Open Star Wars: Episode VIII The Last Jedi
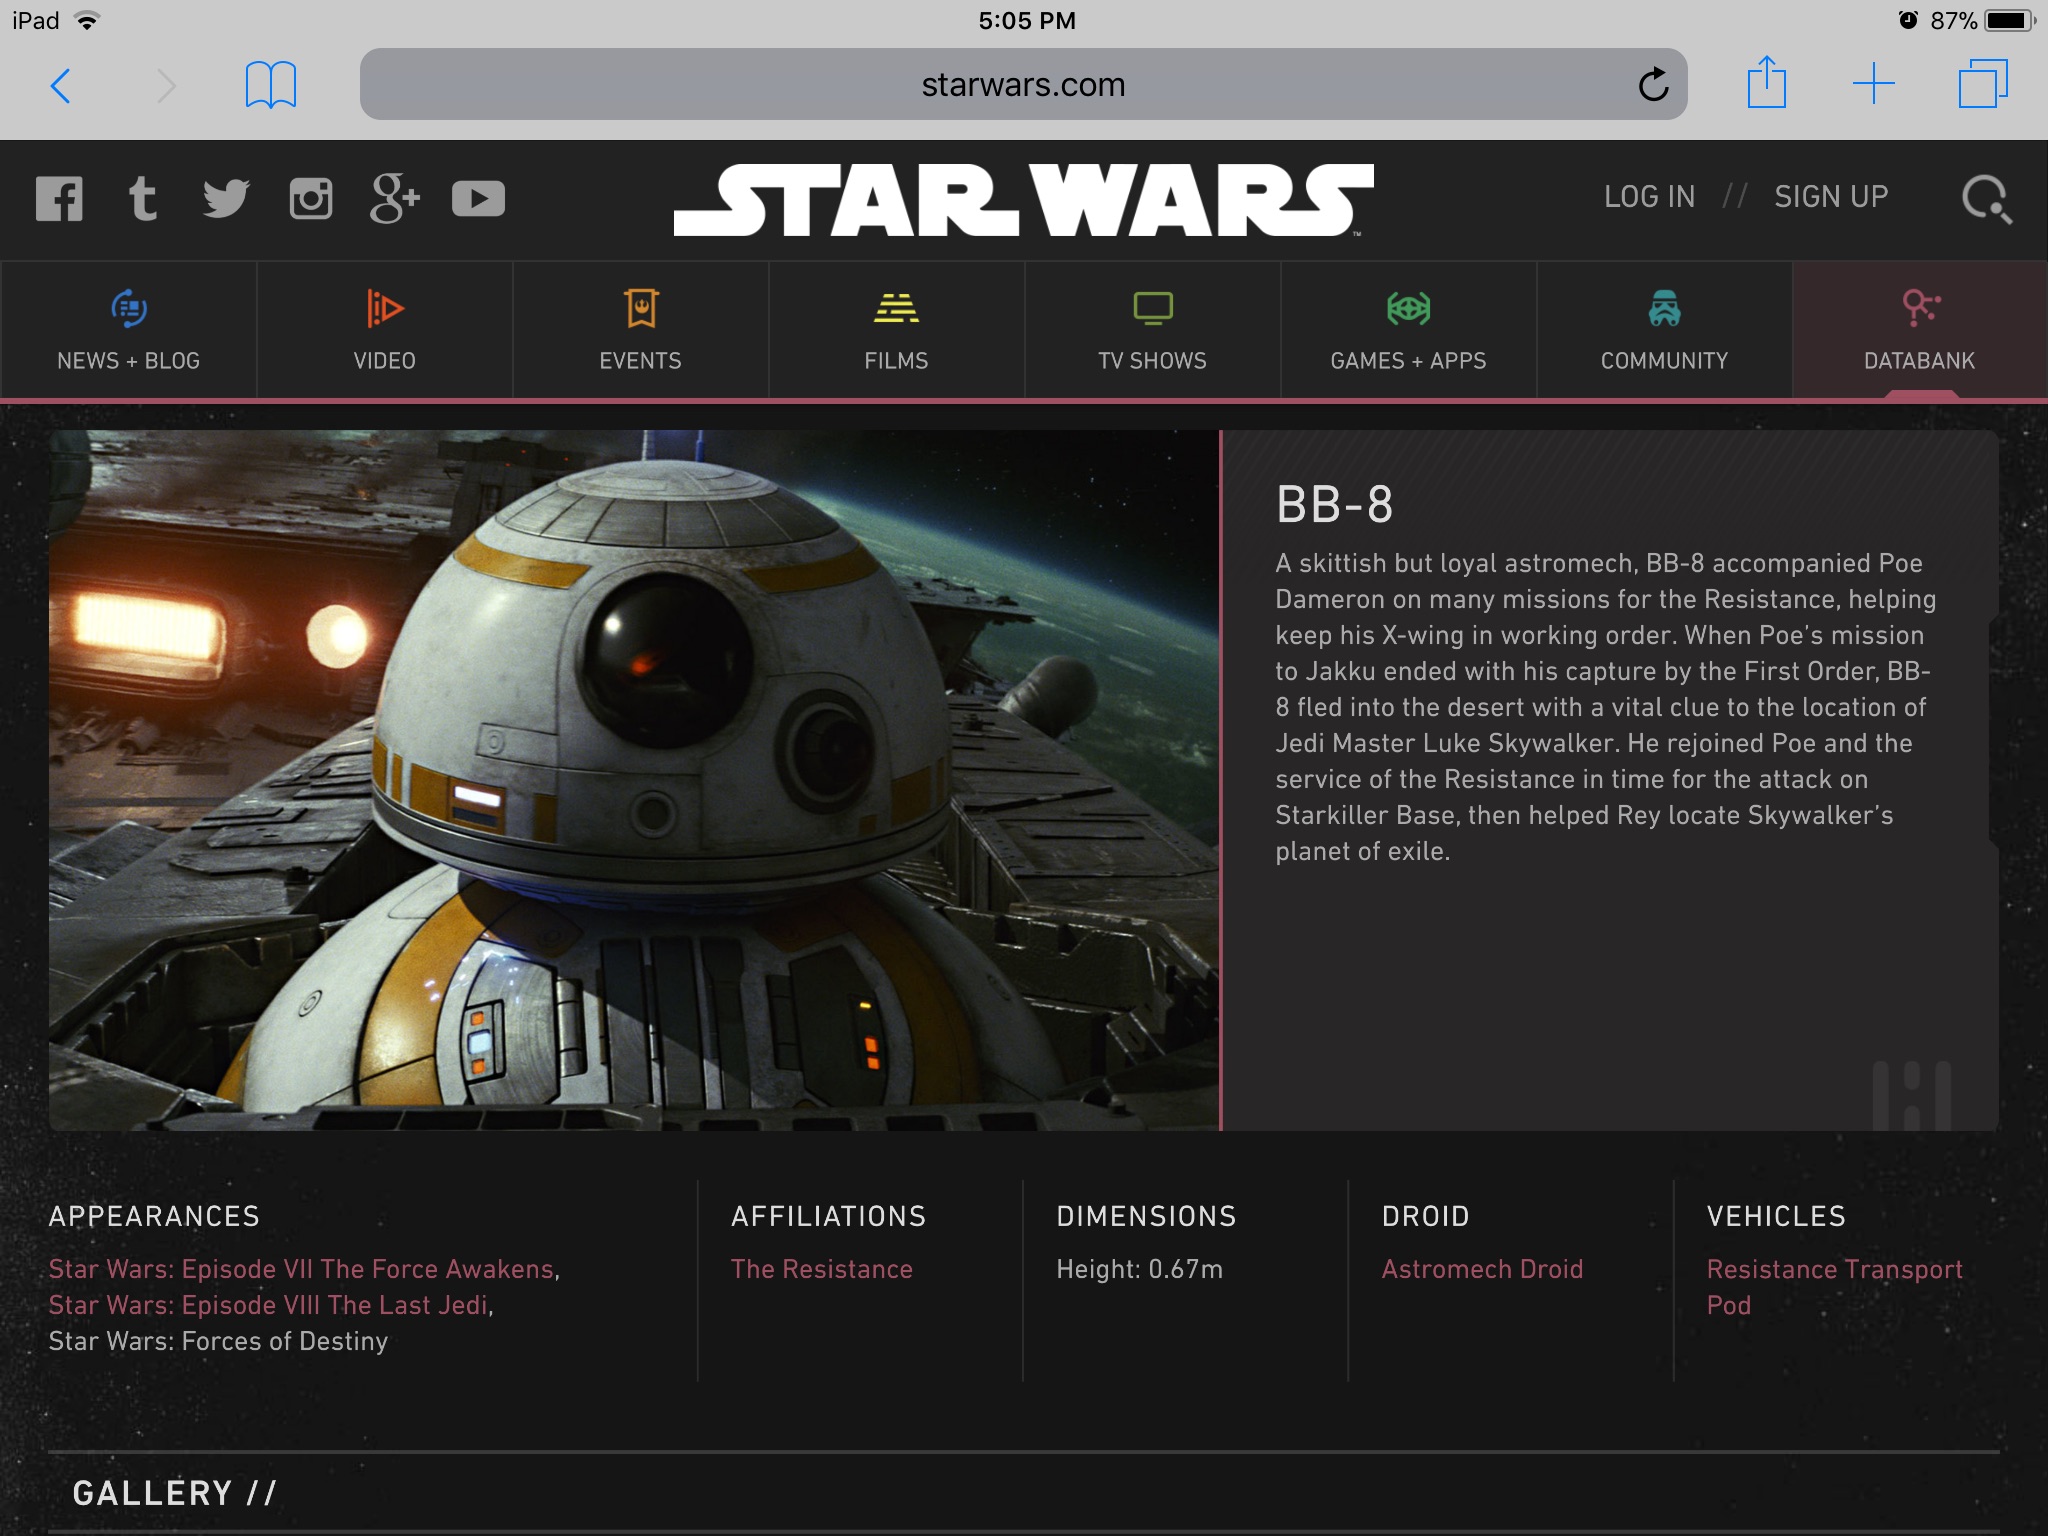 click(x=268, y=1305)
